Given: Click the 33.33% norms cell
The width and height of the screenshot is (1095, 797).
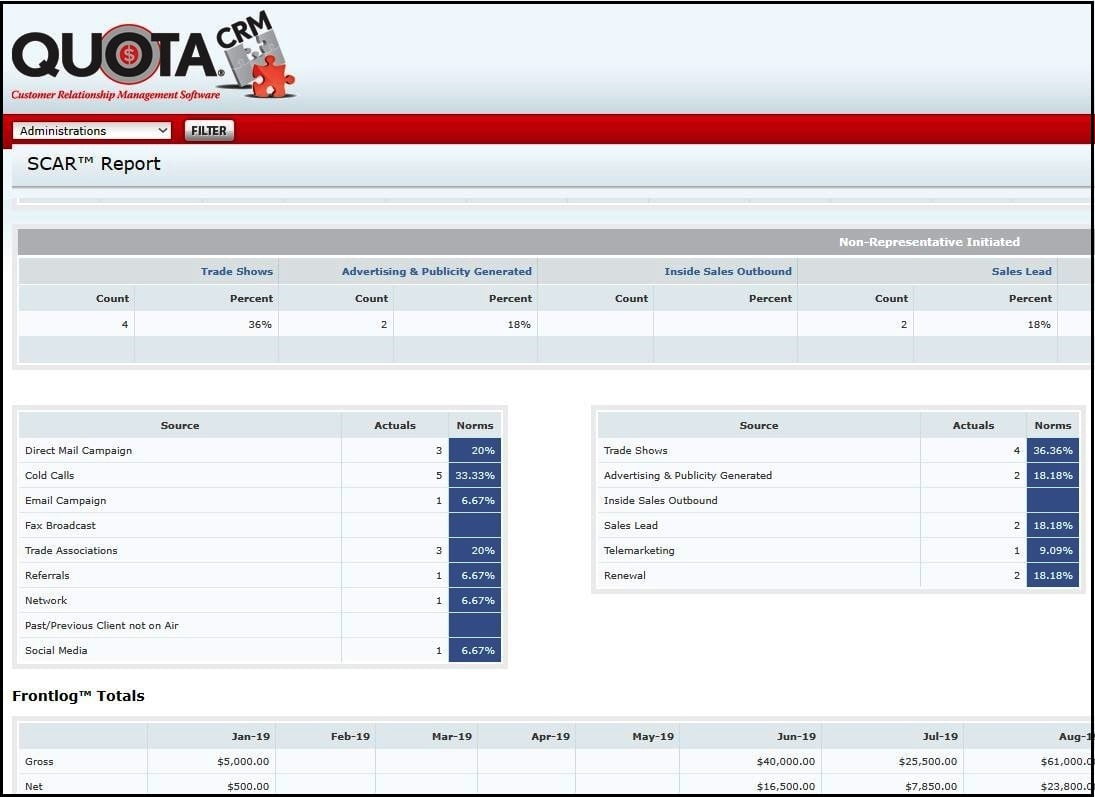Looking at the screenshot, I should (475, 476).
